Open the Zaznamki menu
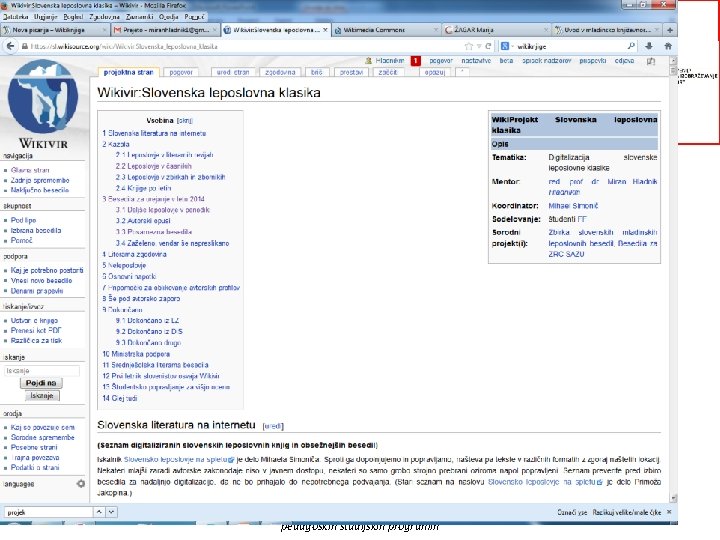 (139, 17)
